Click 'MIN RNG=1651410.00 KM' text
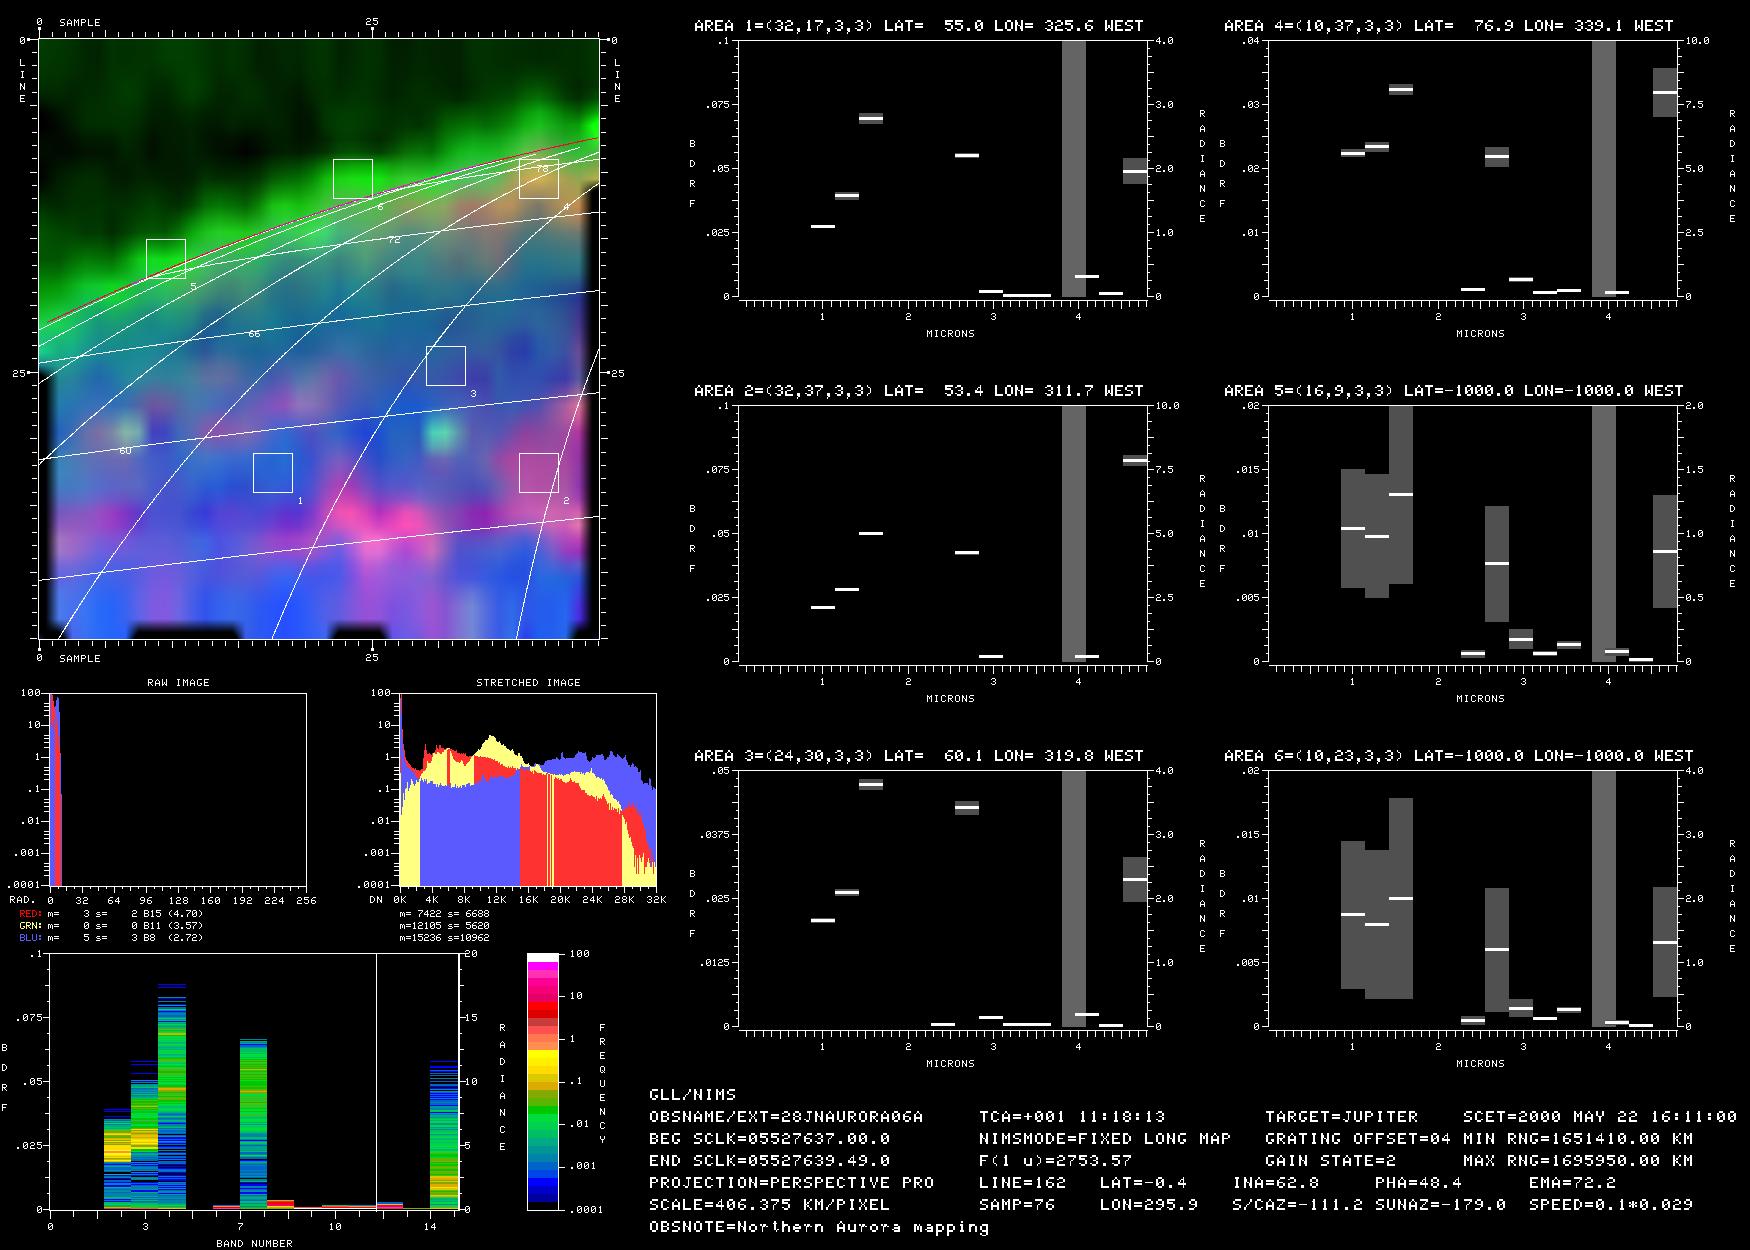This screenshot has width=1750, height=1250. 1578,1139
